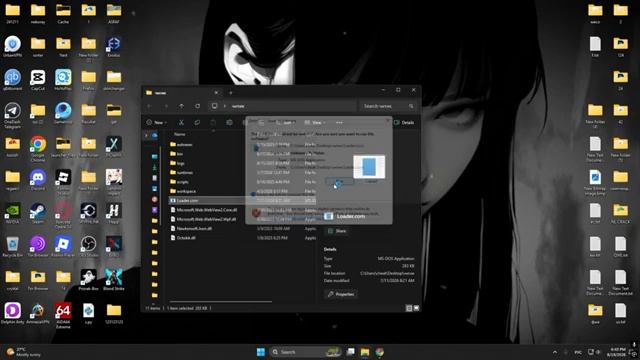Refresh the current Explorer folder
This screenshot has height=360, width=640.
pos(198,106)
